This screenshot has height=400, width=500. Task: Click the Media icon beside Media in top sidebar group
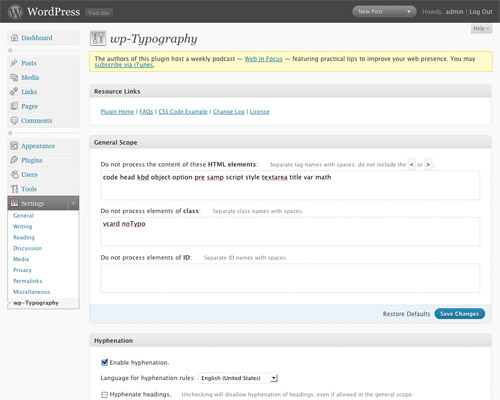pyautogui.click(x=14, y=77)
